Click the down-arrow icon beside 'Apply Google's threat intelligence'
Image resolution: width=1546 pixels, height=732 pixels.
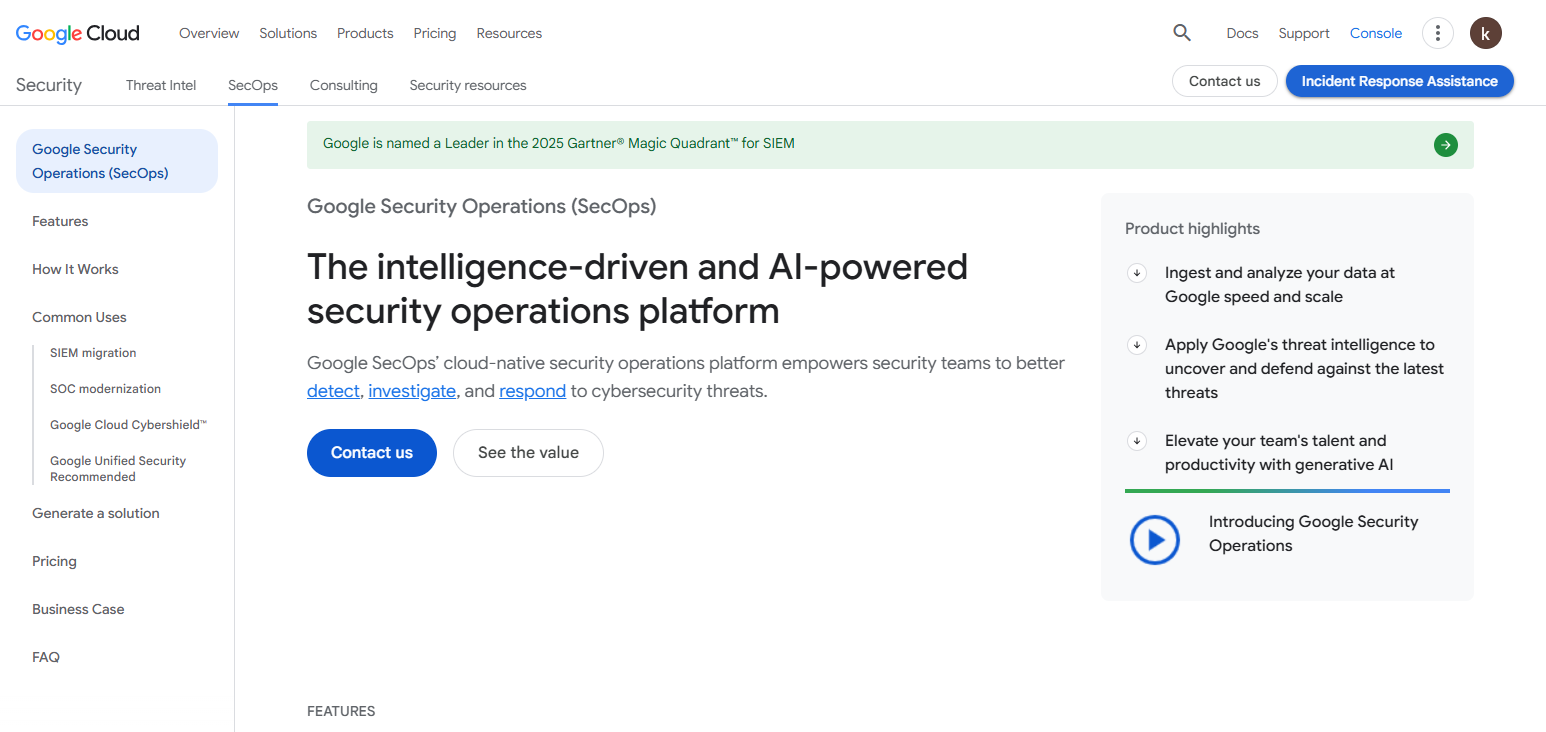1136,345
